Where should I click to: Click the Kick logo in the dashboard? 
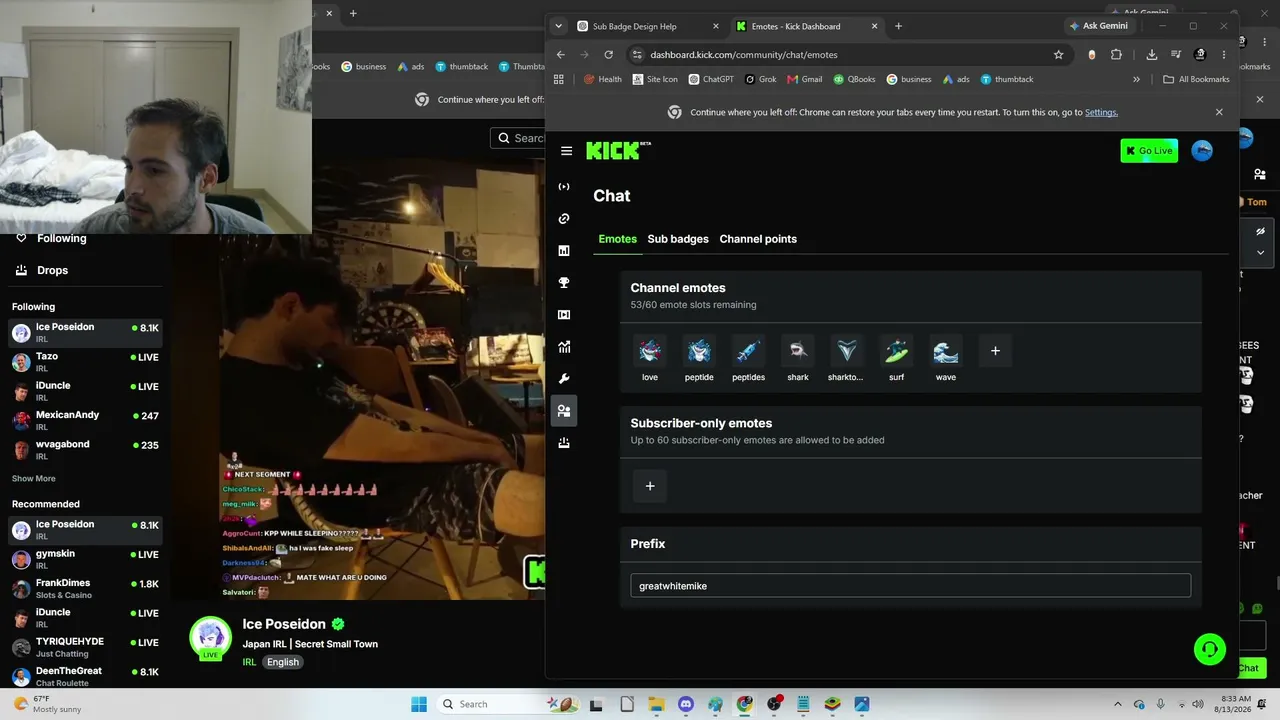(x=618, y=151)
